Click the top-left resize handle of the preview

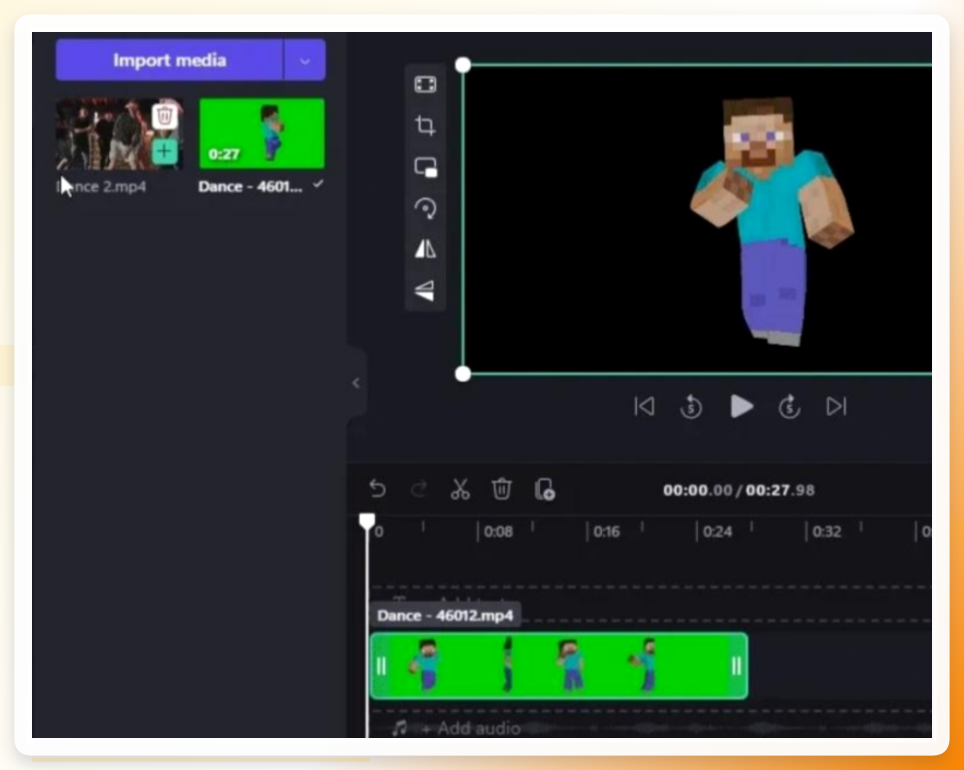463,65
